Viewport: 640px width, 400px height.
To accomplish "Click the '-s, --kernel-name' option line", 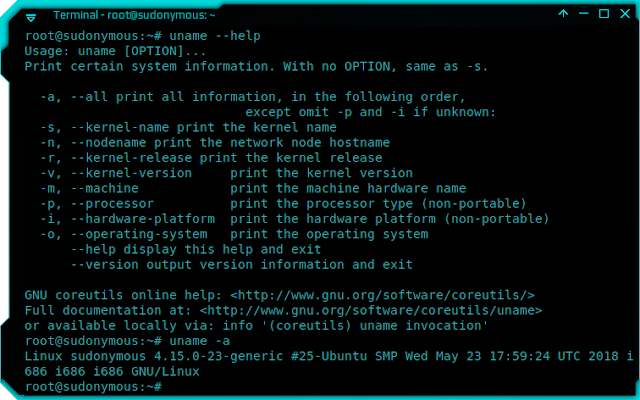I will [188, 127].
